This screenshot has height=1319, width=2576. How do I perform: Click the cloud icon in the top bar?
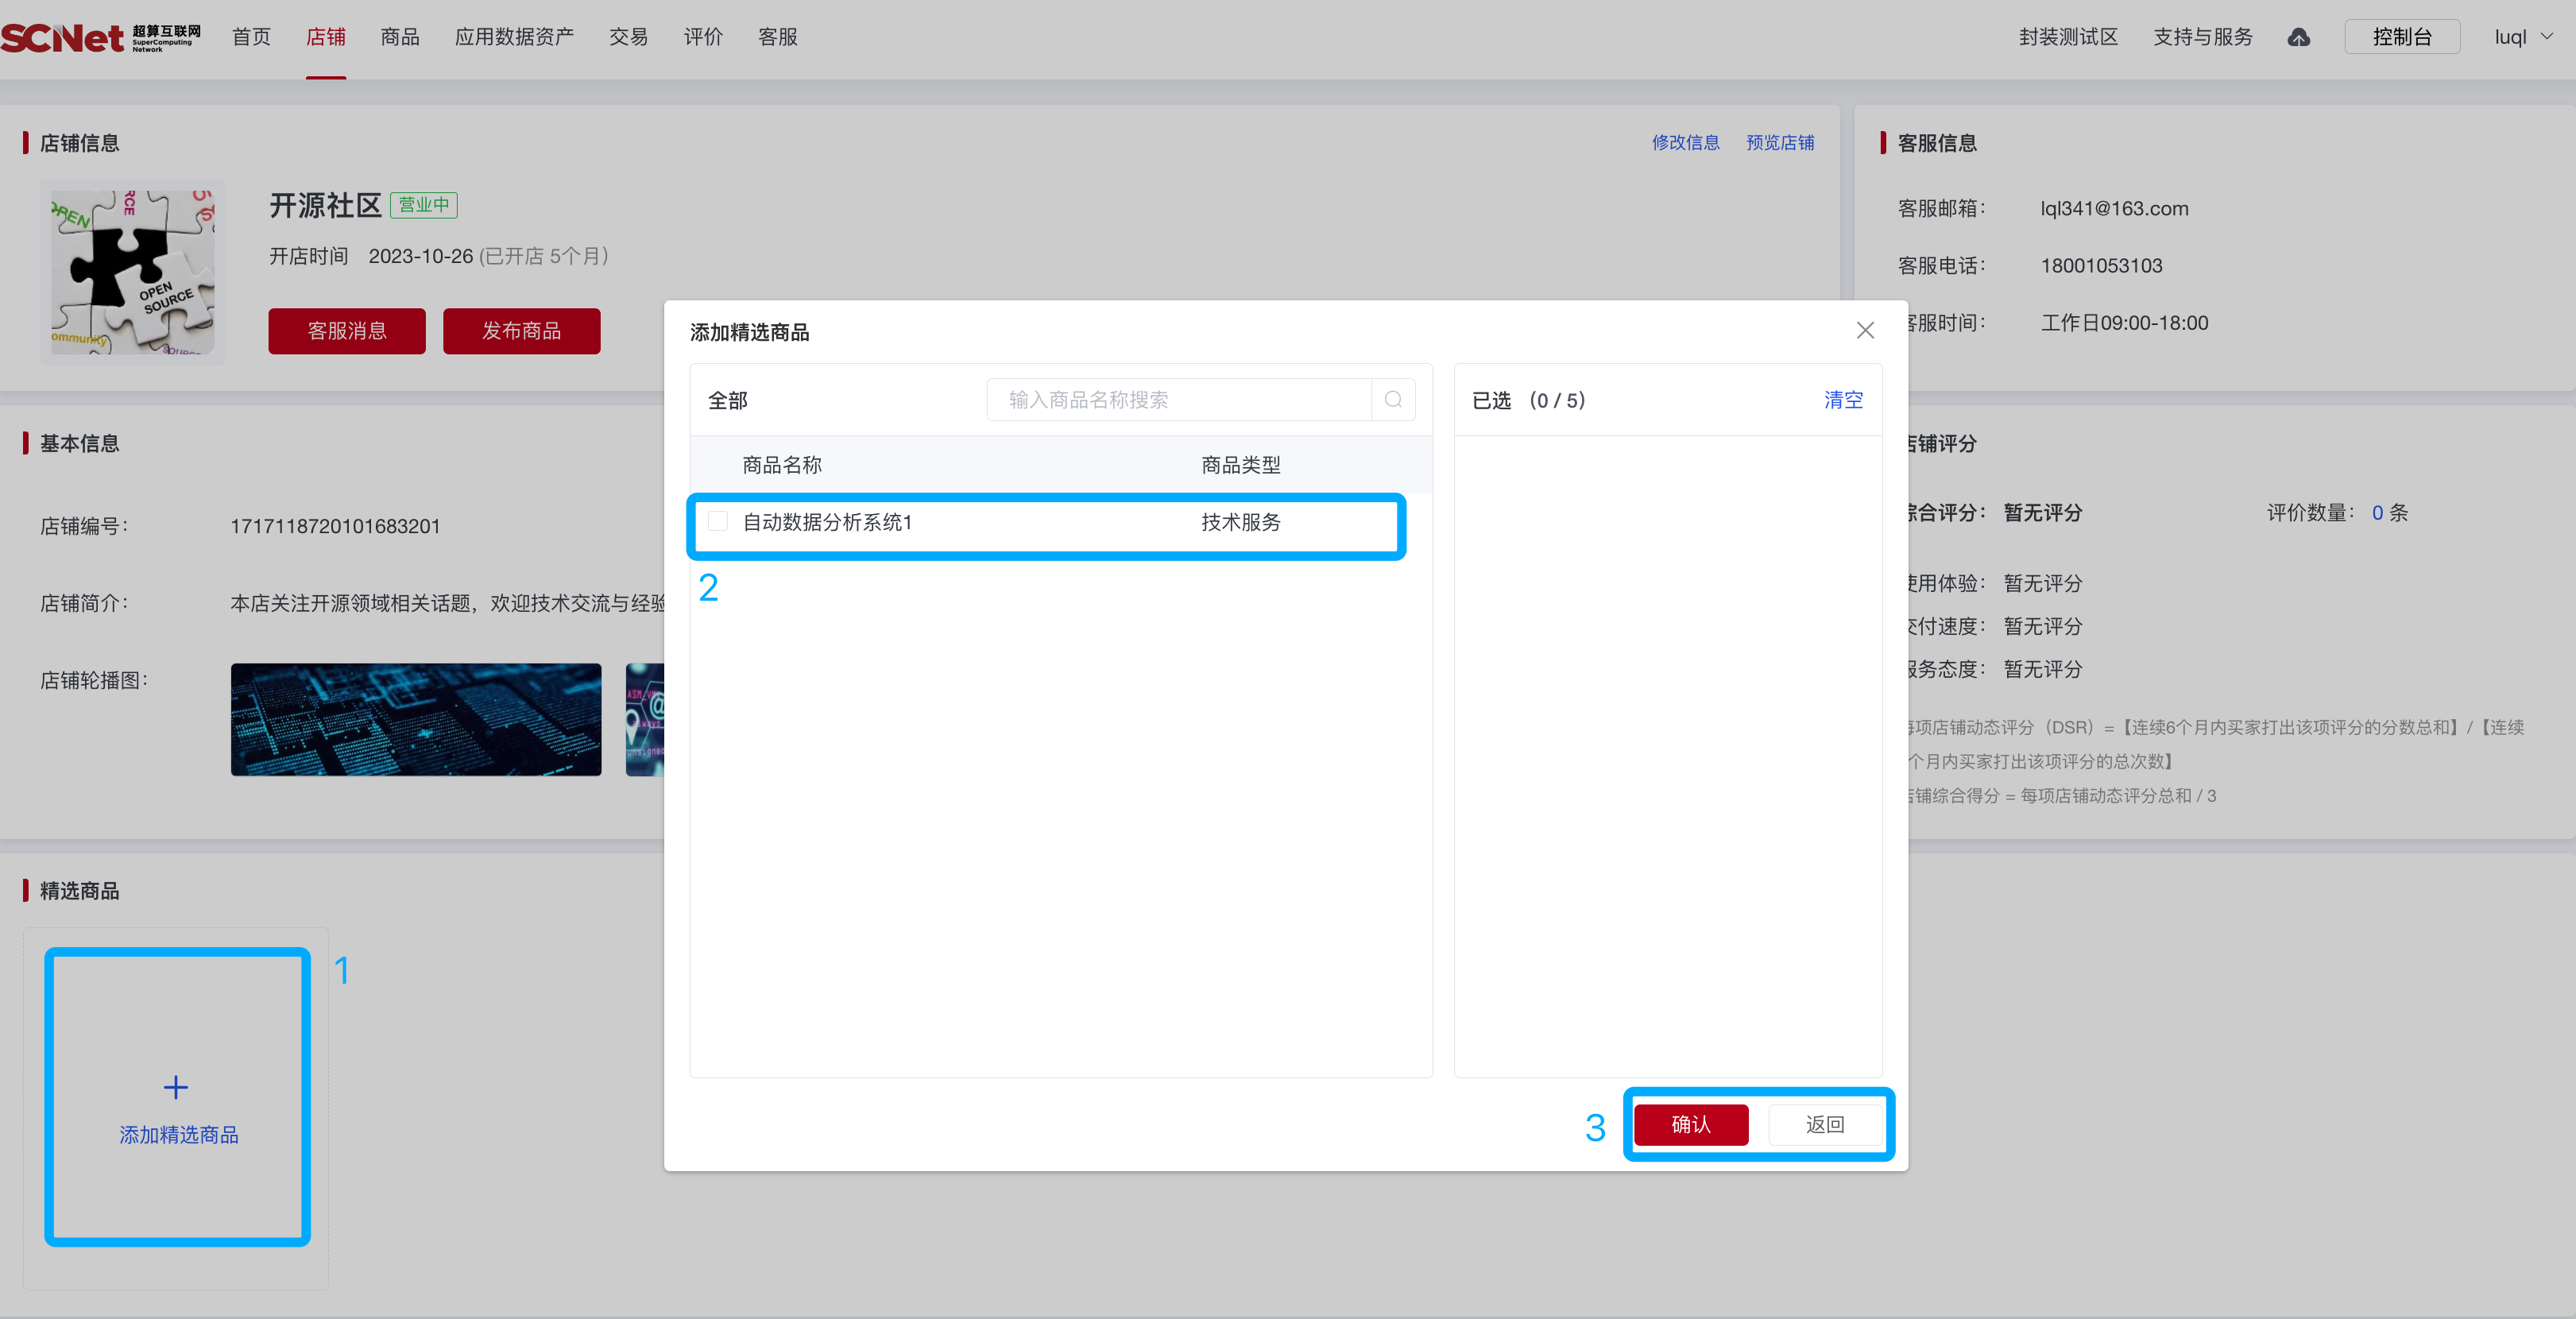[x=2299, y=36]
